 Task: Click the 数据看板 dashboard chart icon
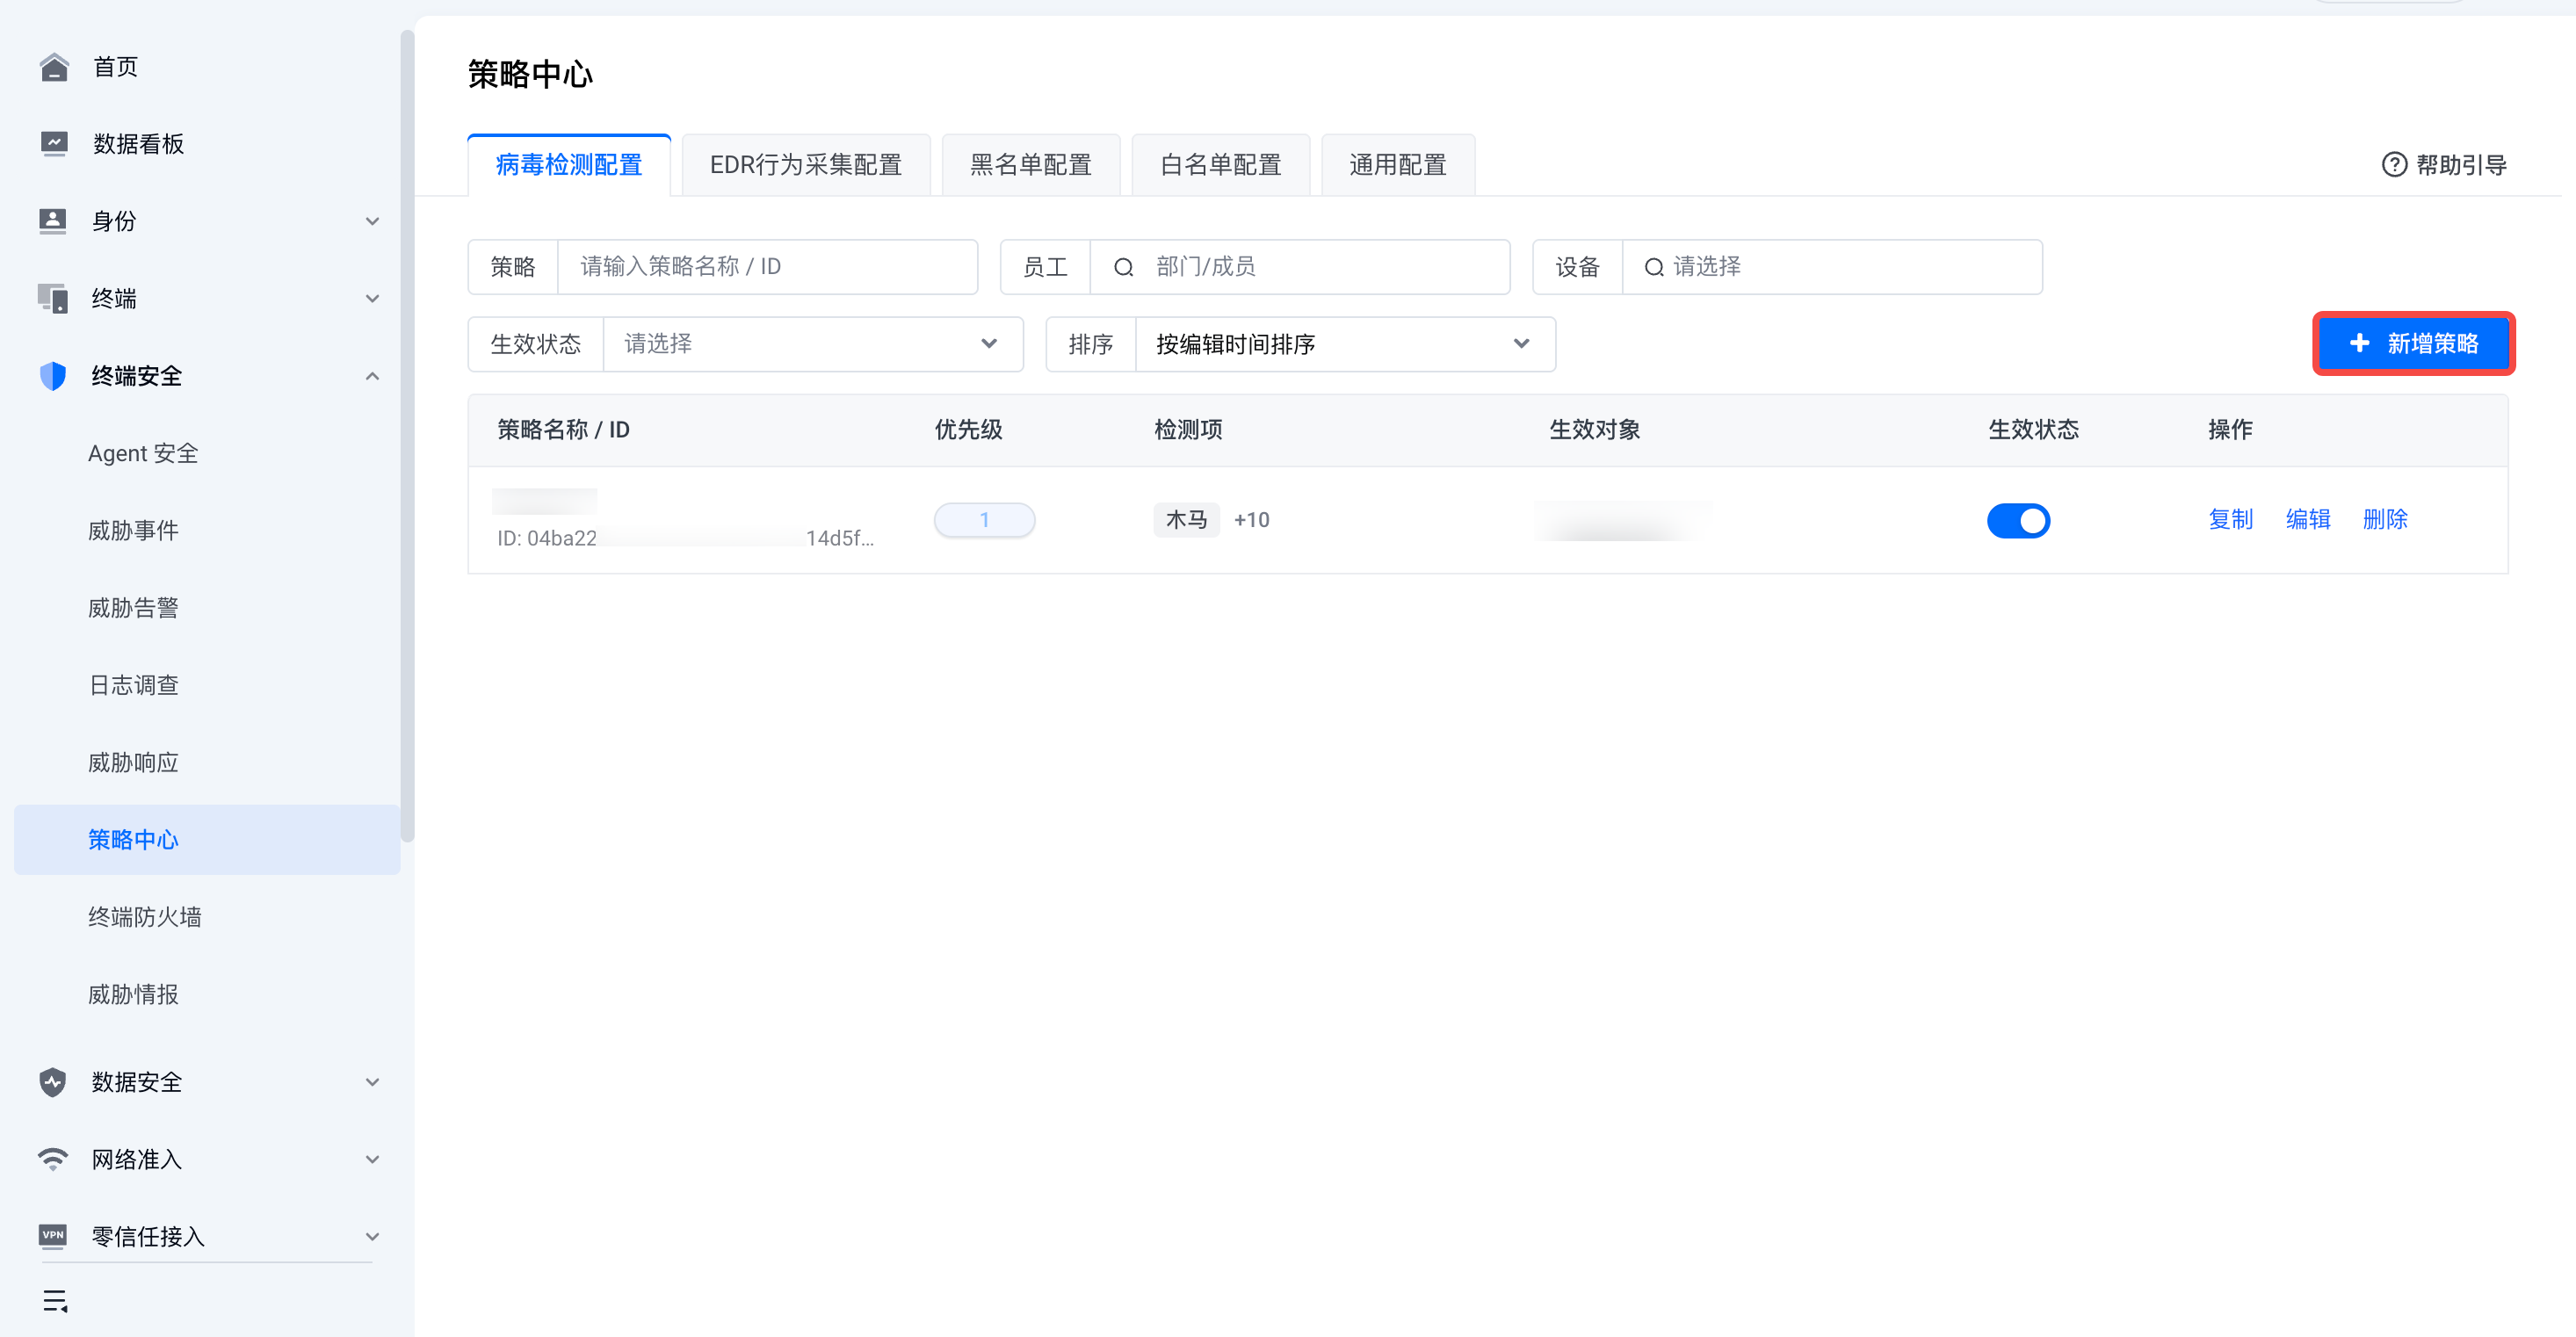54,144
